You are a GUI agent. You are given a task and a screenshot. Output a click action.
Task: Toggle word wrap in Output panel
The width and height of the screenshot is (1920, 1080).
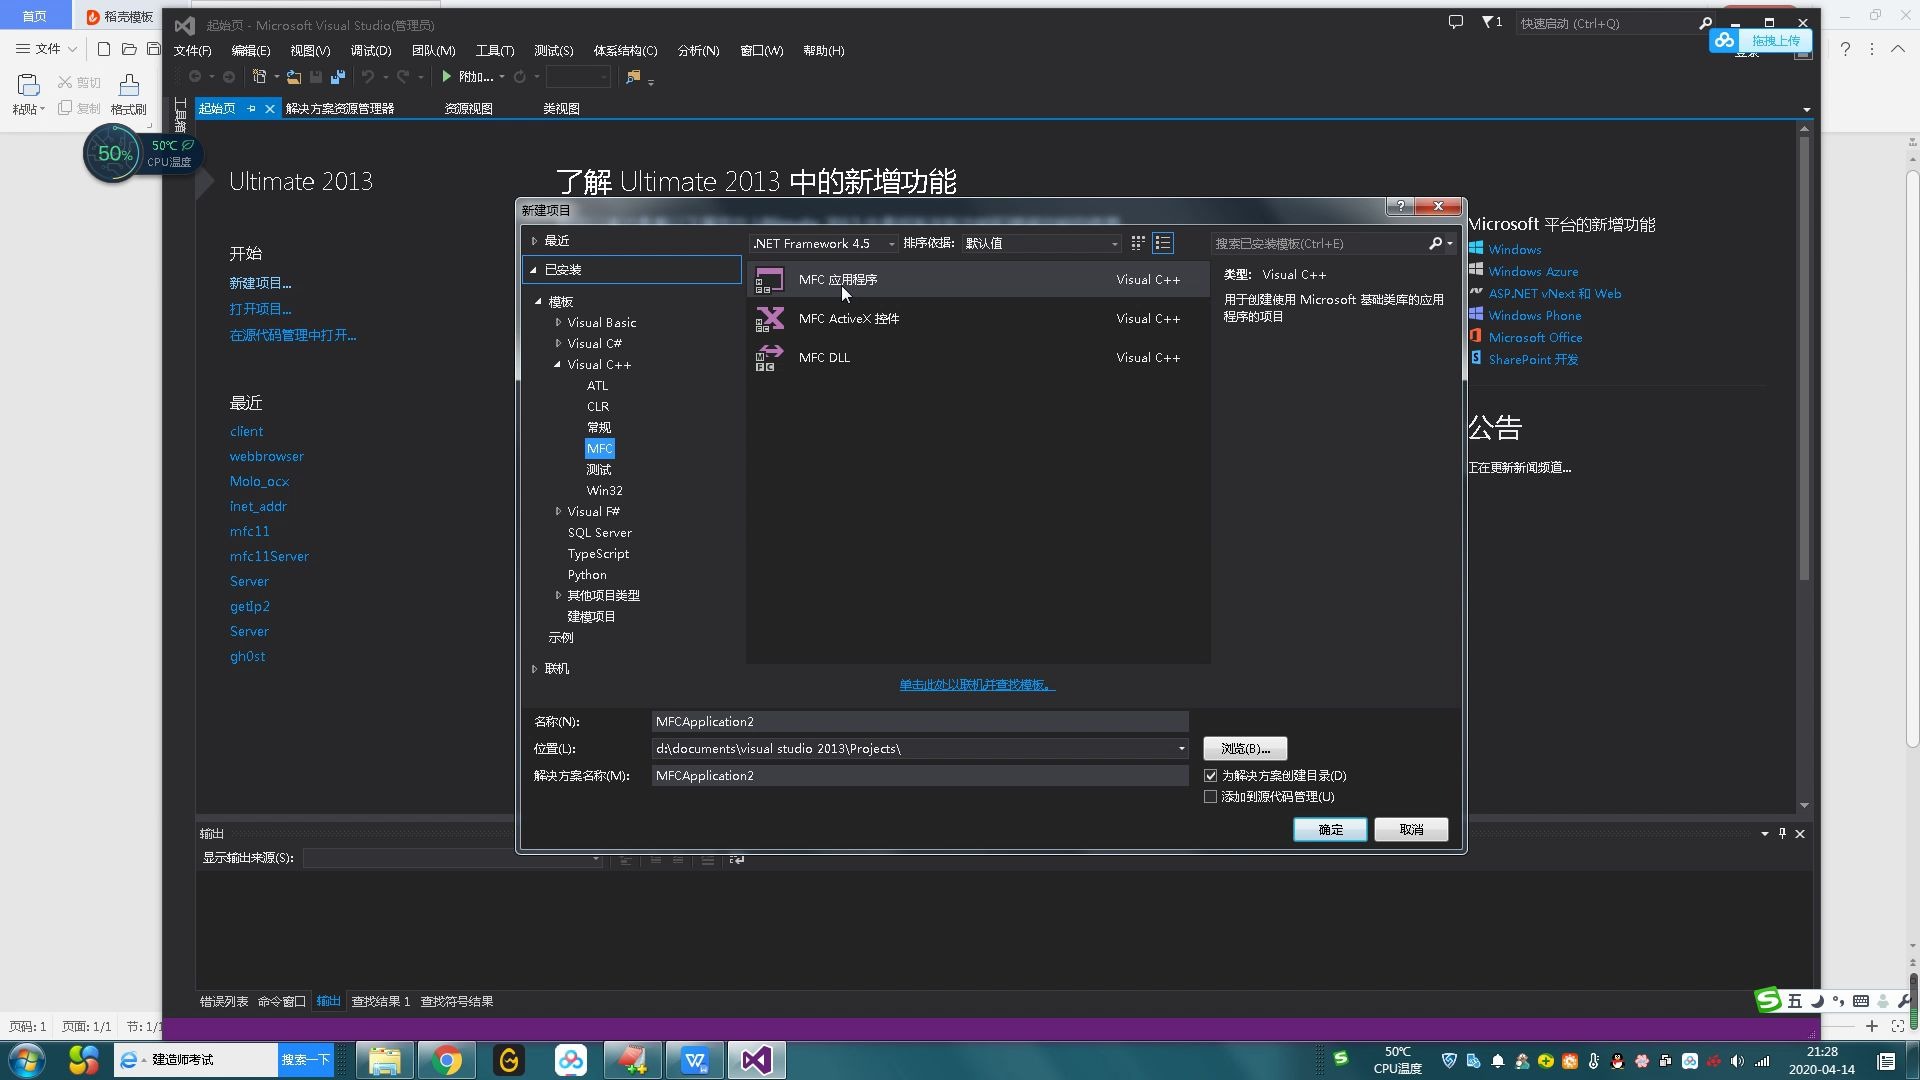(737, 859)
